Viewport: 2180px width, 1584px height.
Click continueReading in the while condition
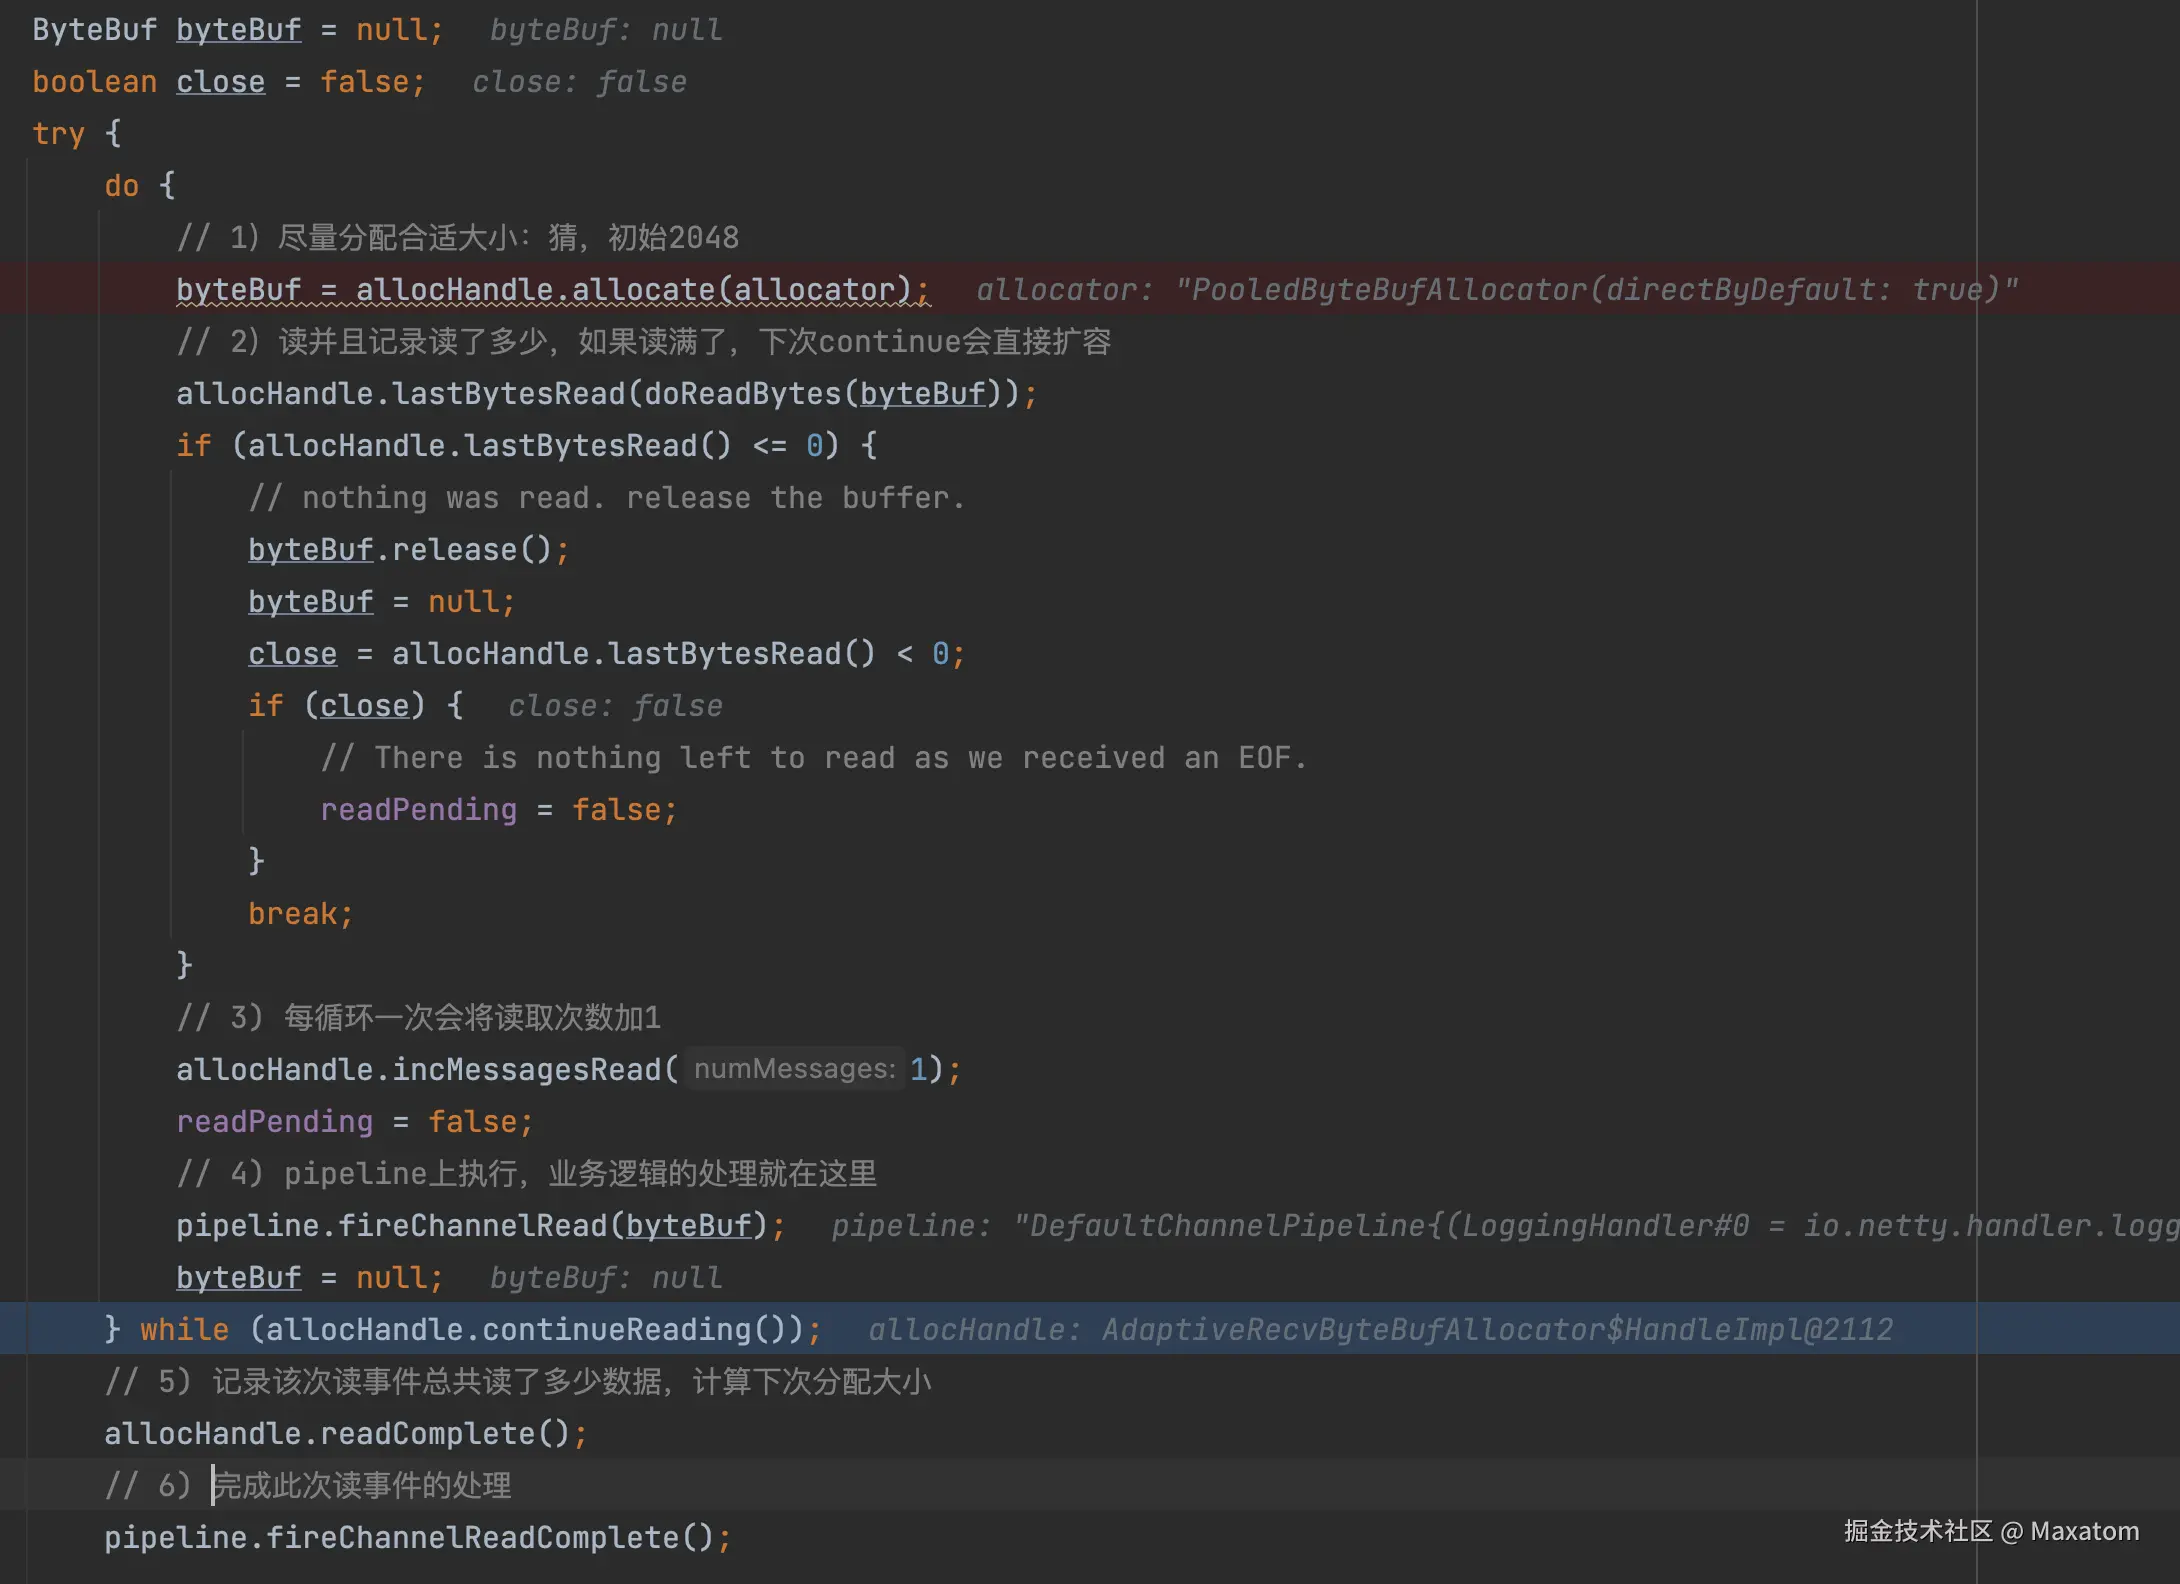coord(616,1330)
